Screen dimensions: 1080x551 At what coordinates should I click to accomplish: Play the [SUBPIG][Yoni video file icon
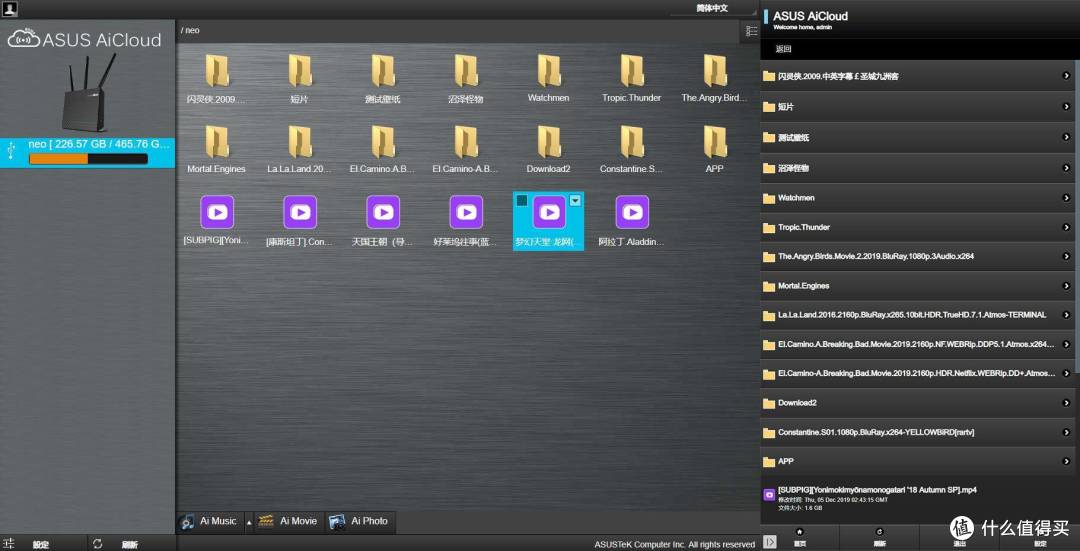pyautogui.click(x=217, y=212)
